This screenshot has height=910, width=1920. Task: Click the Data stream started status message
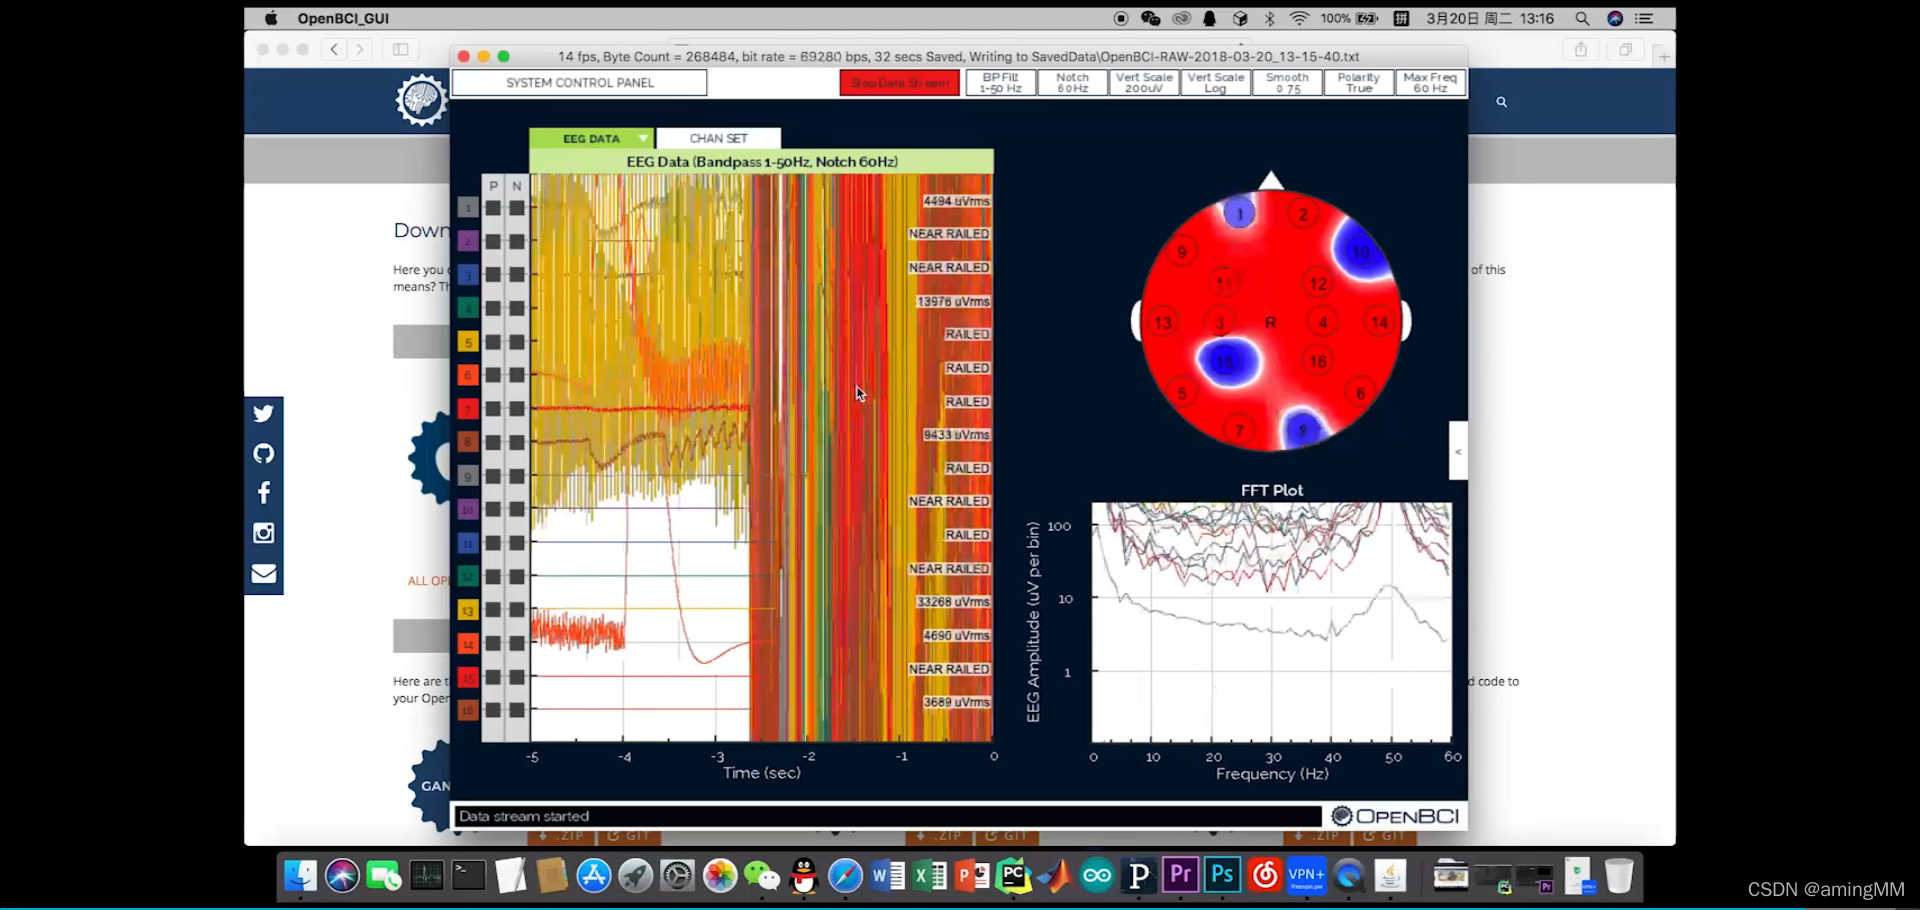524,816
